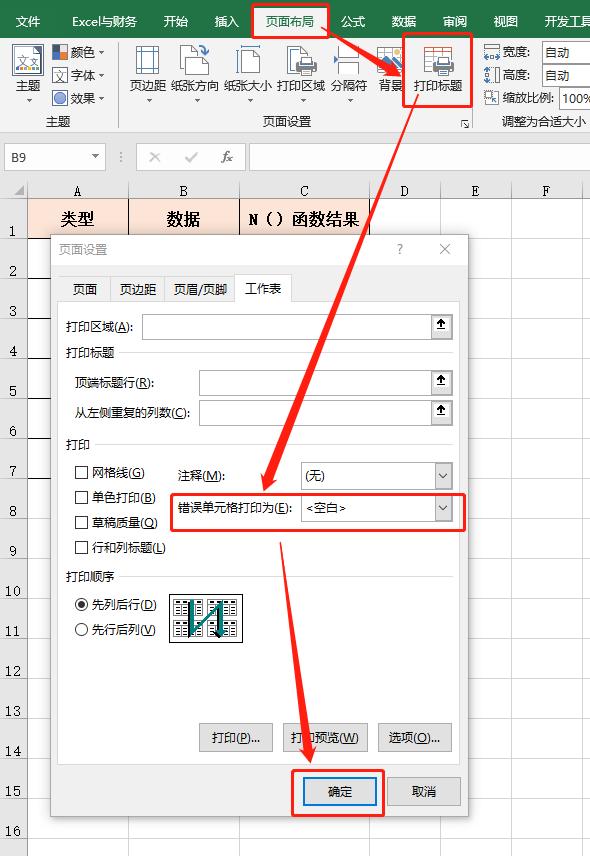
Task: Click range picker for 从左侧重复的列数
Action: click(x=441, y=412)
